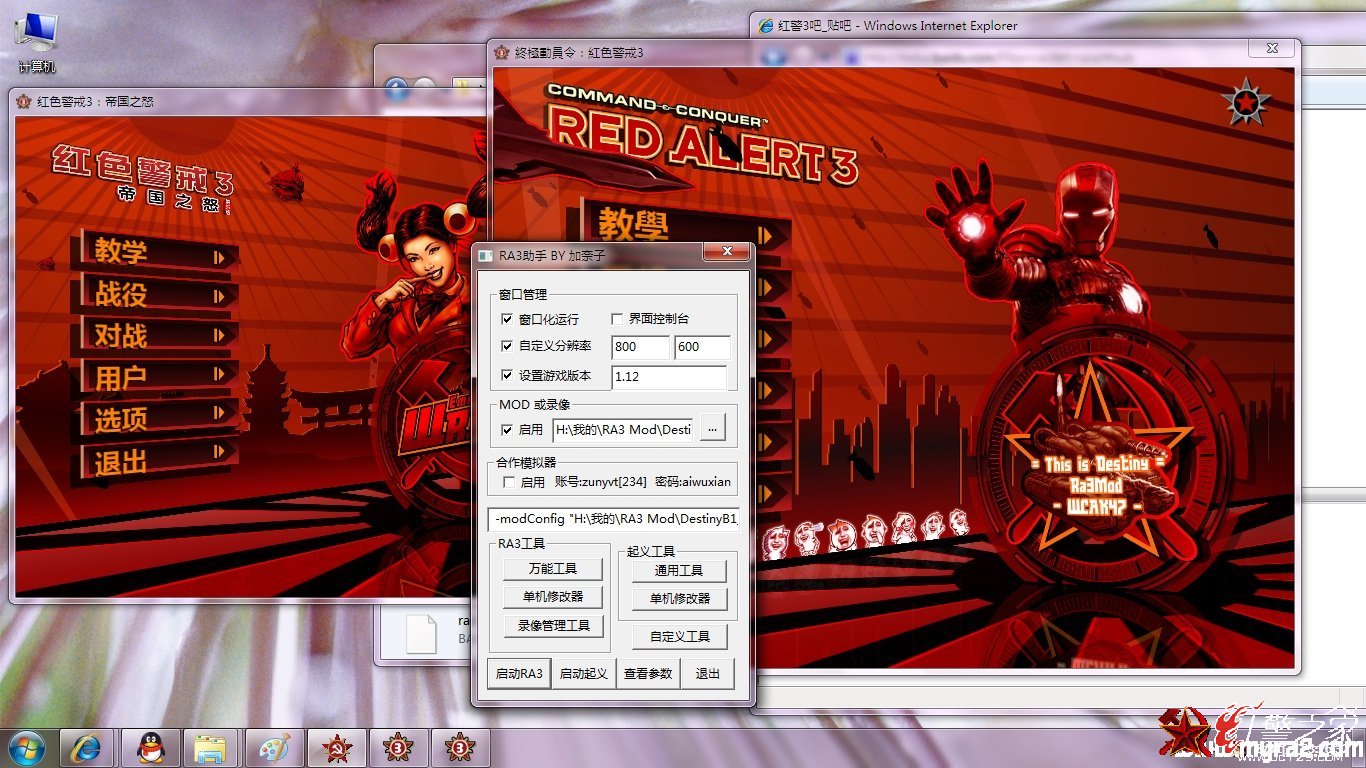Select 教学 in 帝国之怒 game menu

(155, 252)
